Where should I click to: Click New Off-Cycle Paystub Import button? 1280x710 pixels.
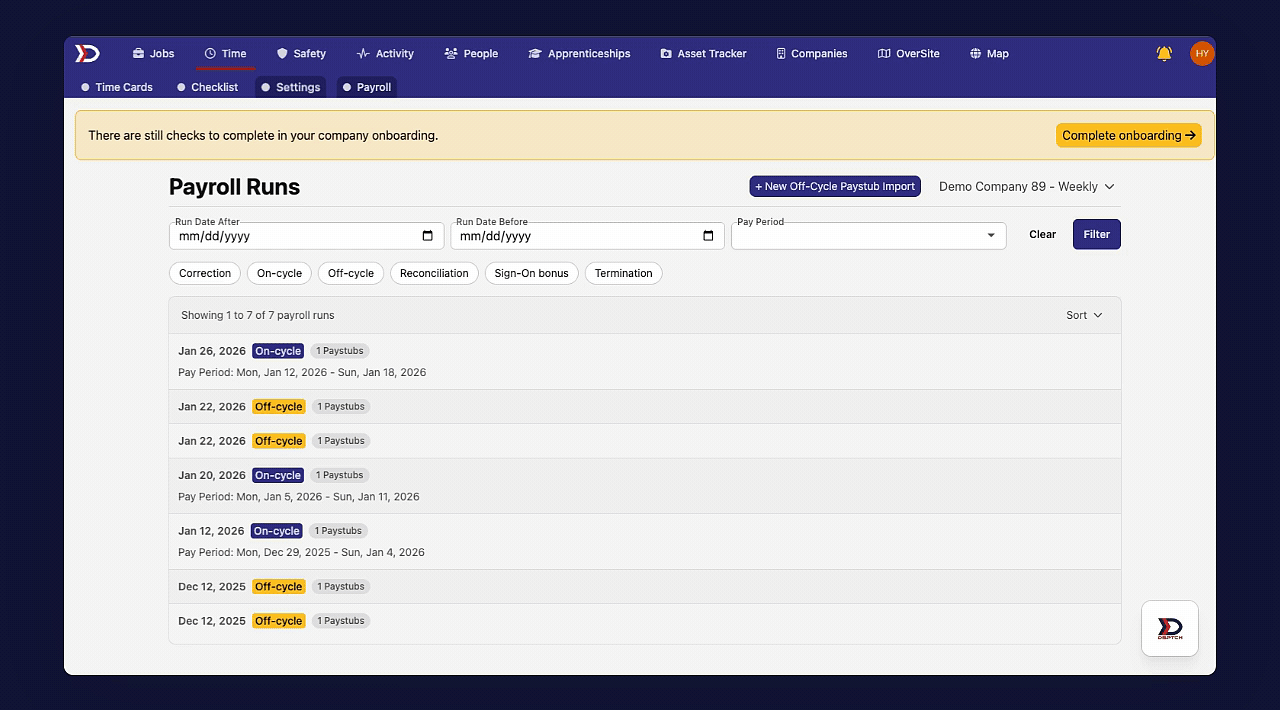(x=835, y=187)
